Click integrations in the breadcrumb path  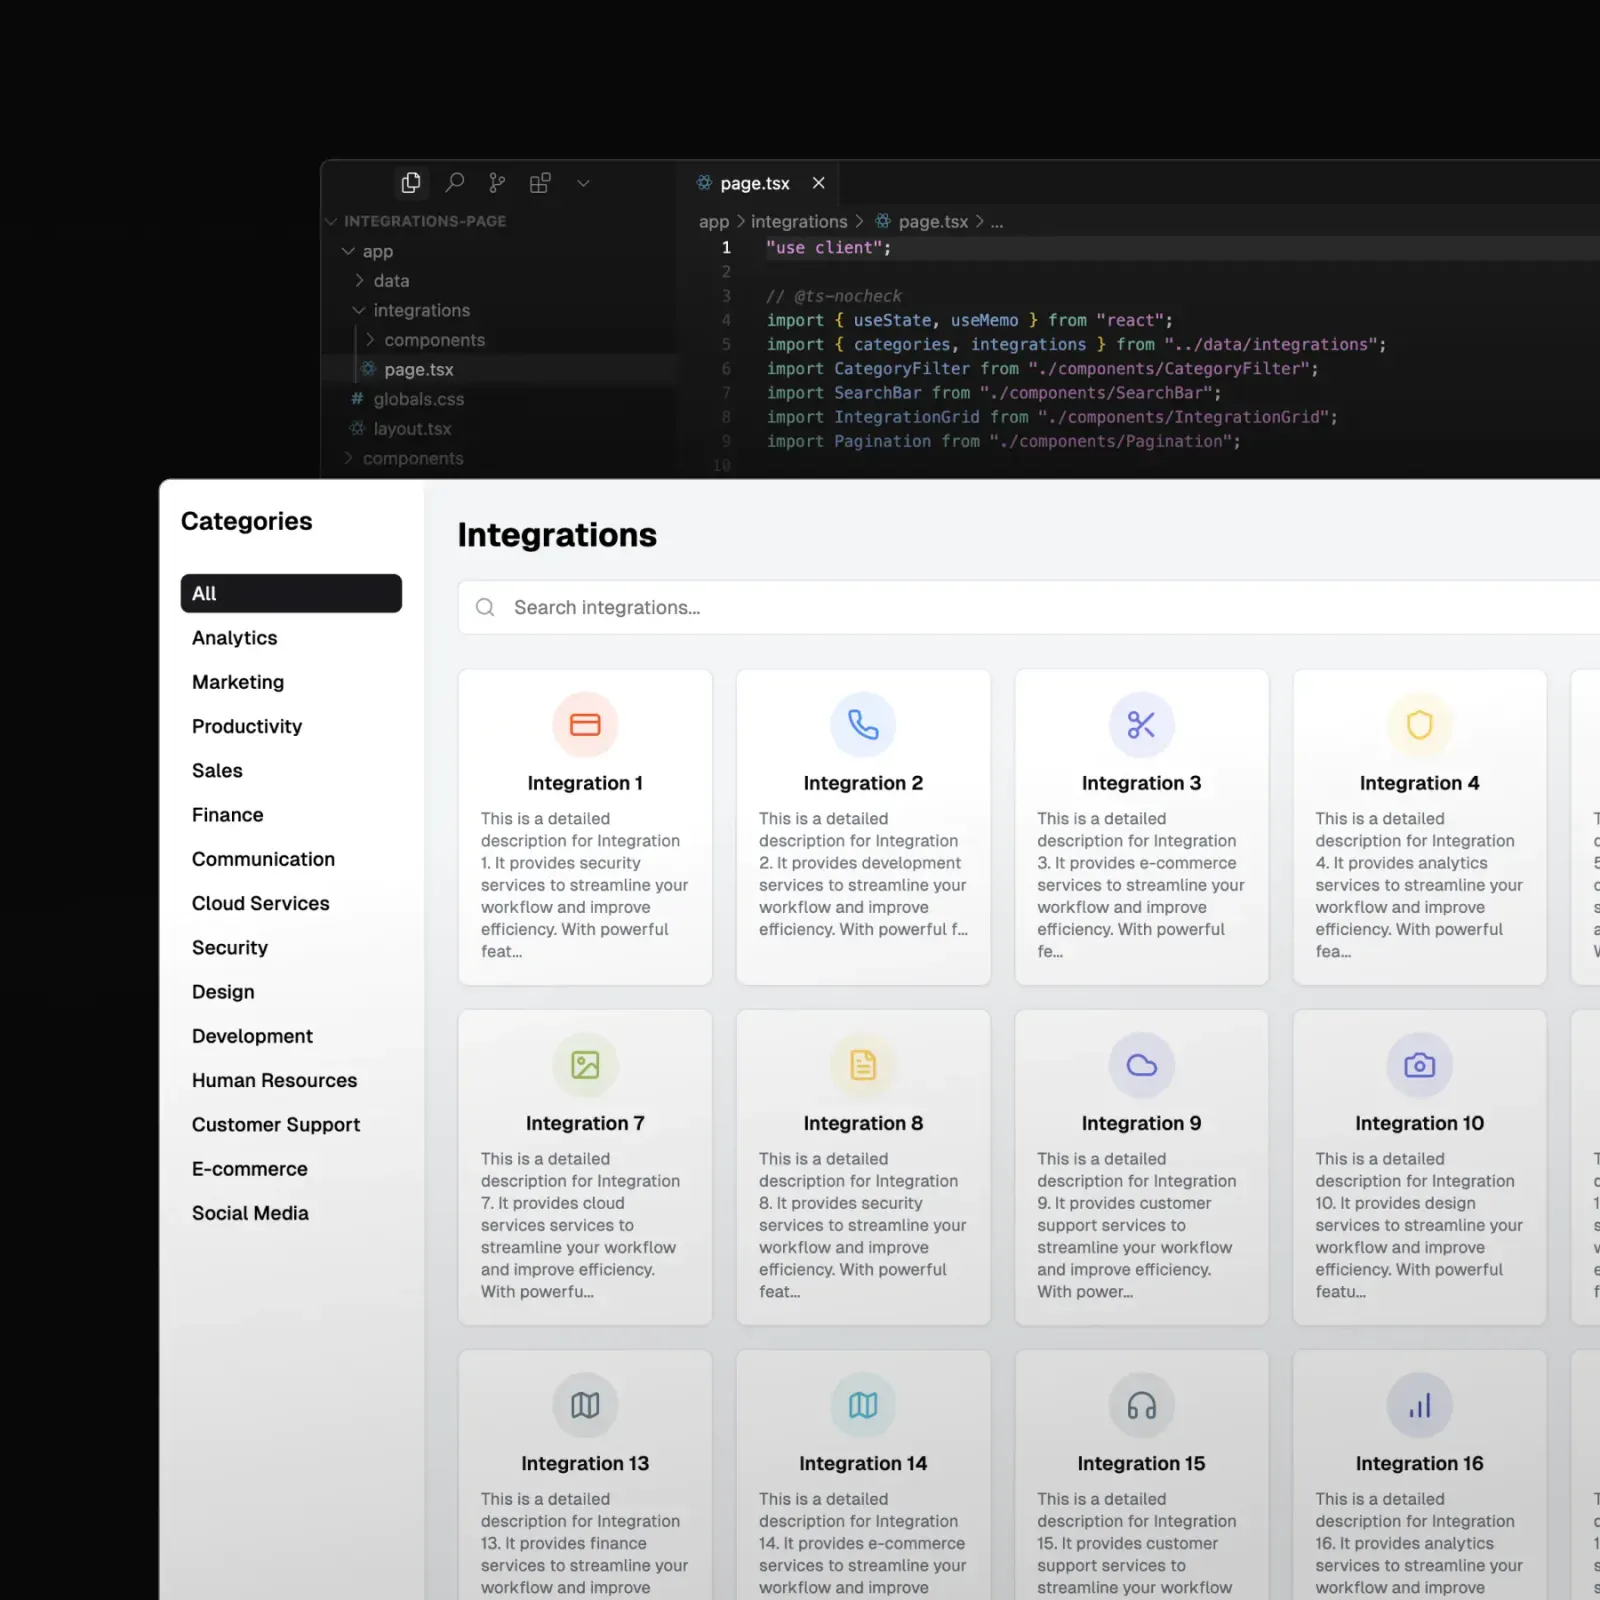pyautogui.click(x=798, y=221)
